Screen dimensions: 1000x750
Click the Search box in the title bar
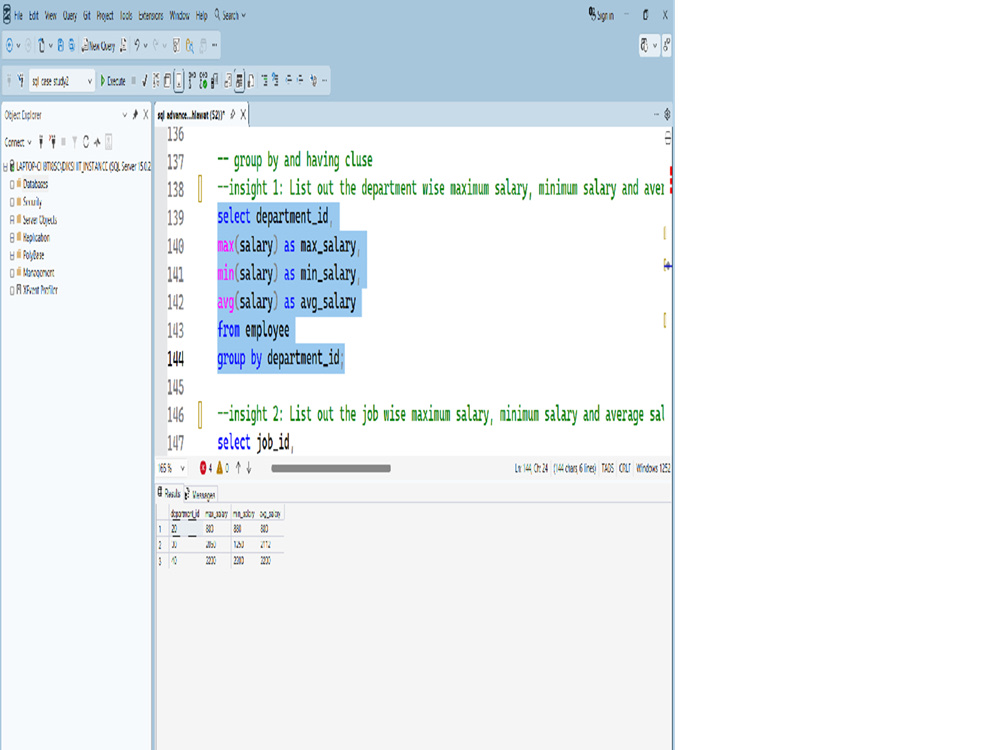point(230,15)
